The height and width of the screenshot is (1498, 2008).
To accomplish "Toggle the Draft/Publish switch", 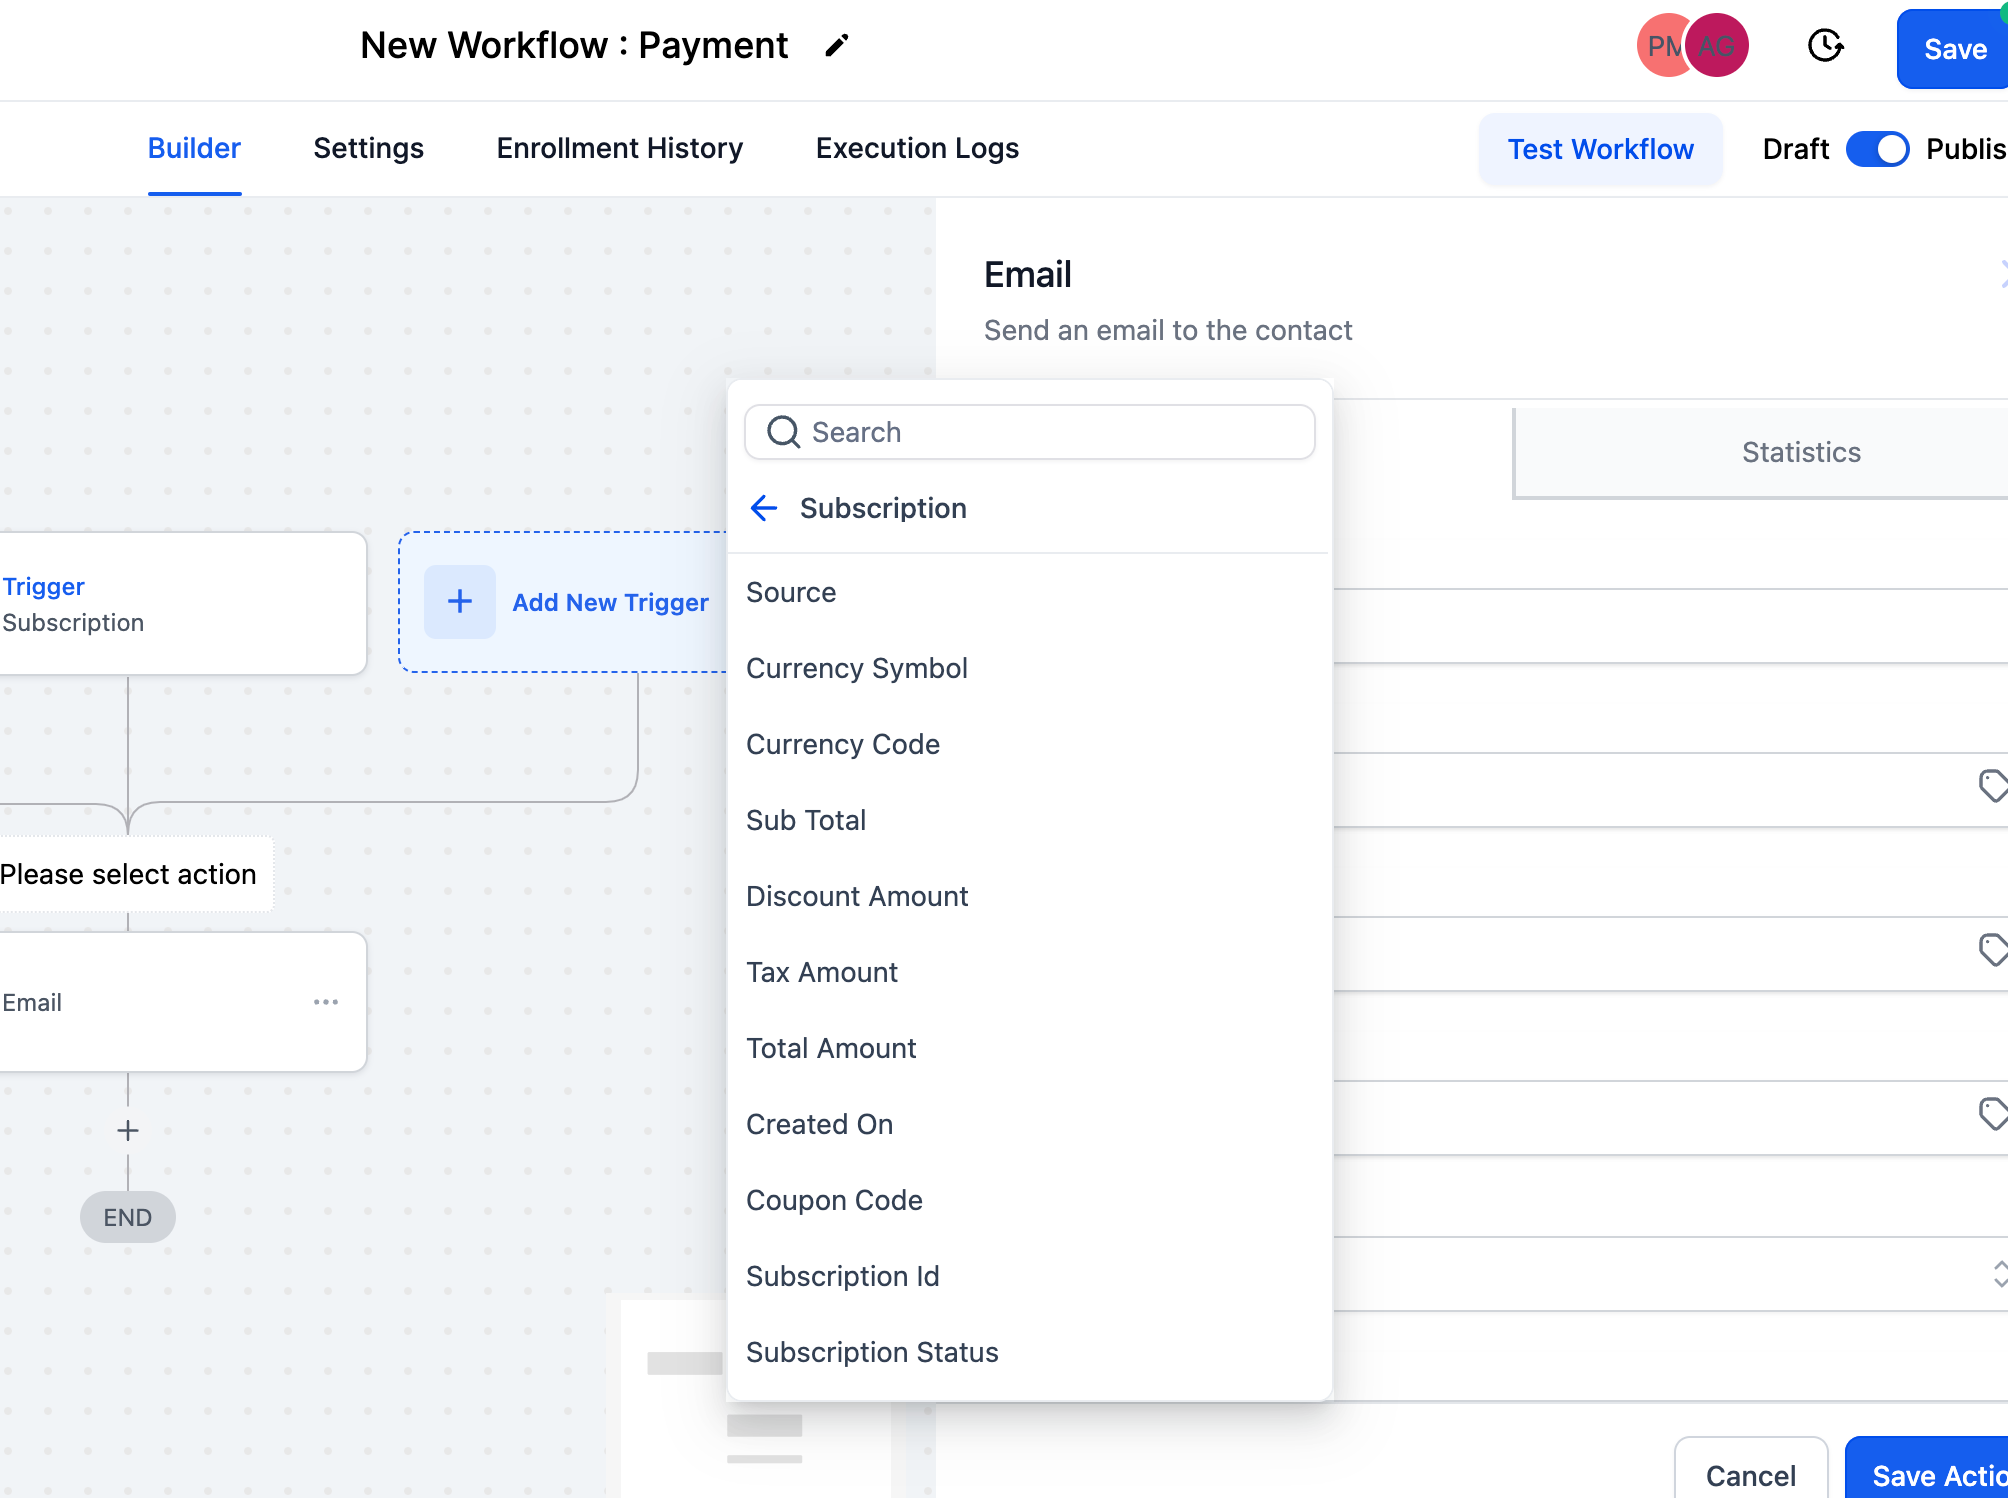I will click(x=1877, y=149).
